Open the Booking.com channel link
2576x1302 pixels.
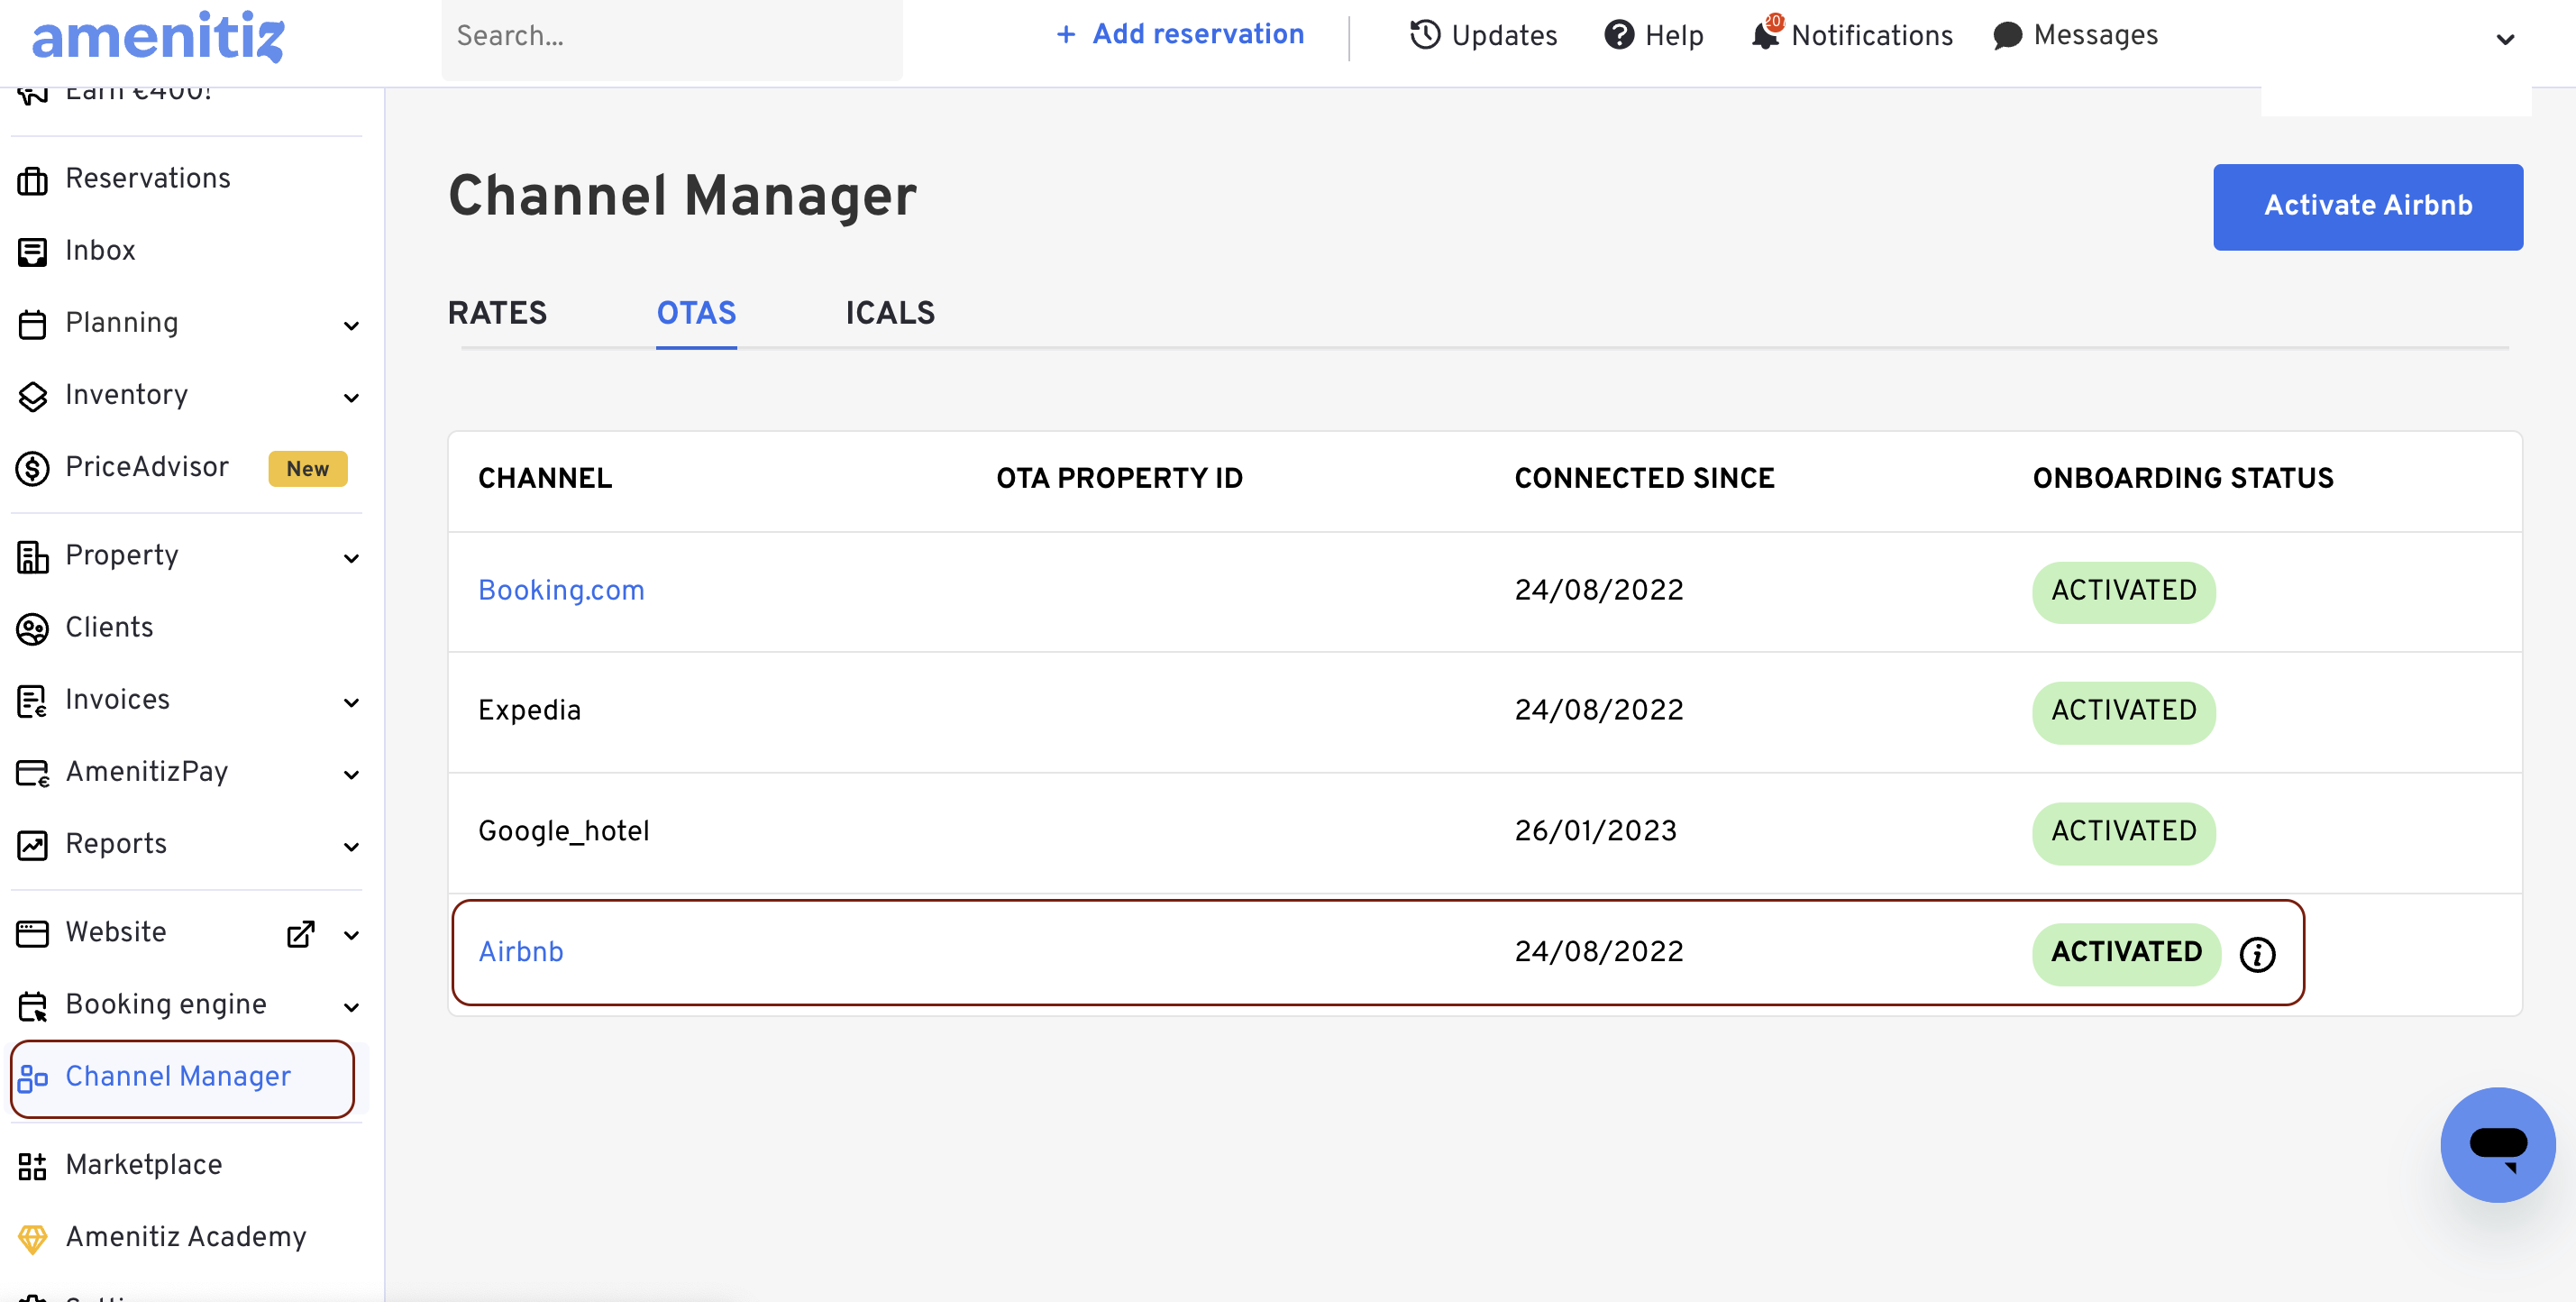561,590
